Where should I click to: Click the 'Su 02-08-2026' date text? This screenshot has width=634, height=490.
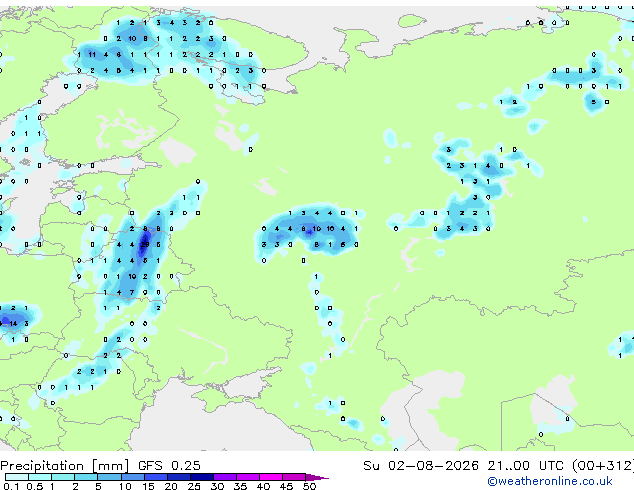tap(421, 466)
